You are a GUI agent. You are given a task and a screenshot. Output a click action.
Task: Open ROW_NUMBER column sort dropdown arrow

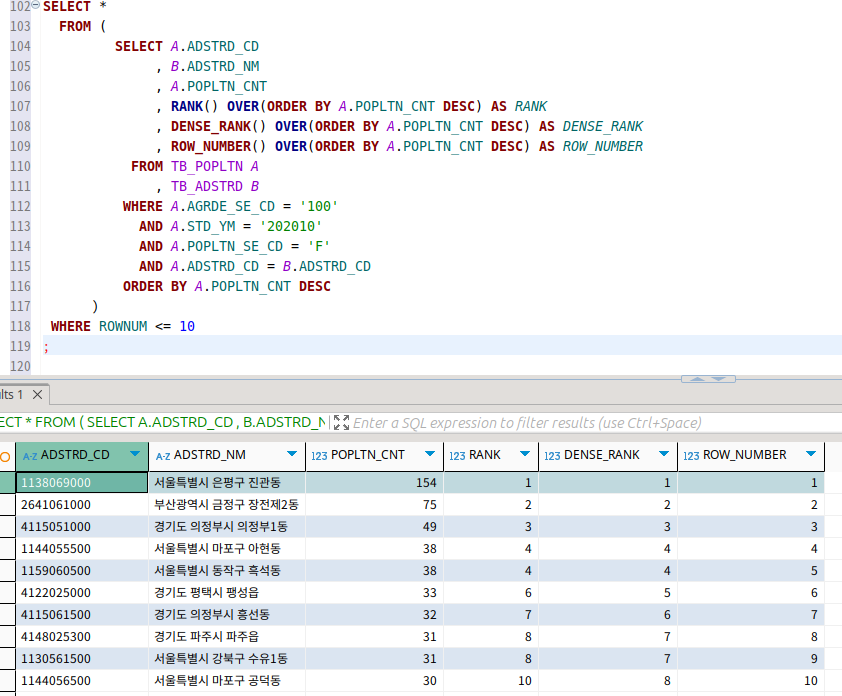(x=810, y=454)
